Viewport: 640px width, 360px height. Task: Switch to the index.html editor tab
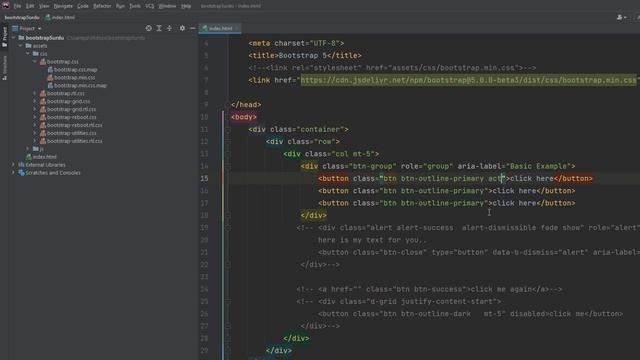click(220, 28)
